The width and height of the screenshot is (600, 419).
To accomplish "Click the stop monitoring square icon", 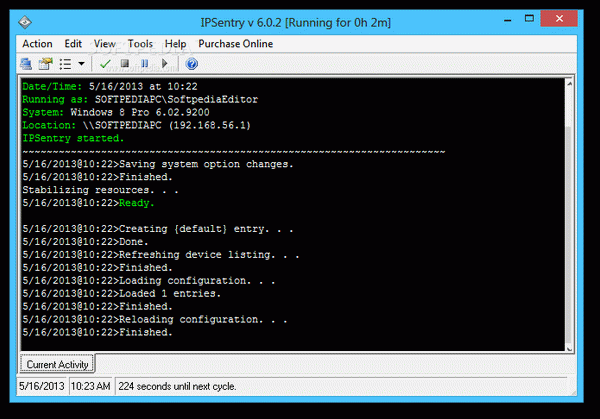I will (124, 64).
